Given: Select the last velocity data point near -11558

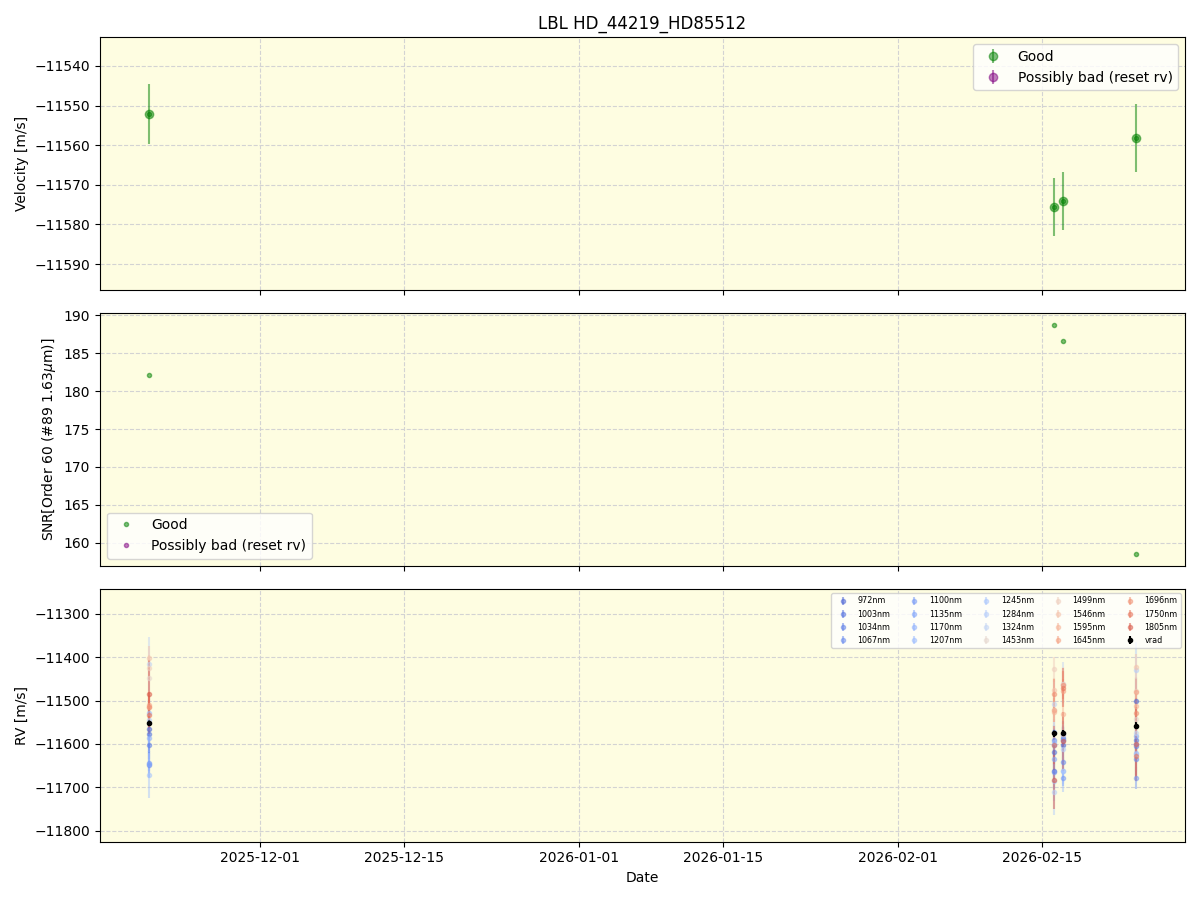Looking at the screenshot, I should [1136, 138].
